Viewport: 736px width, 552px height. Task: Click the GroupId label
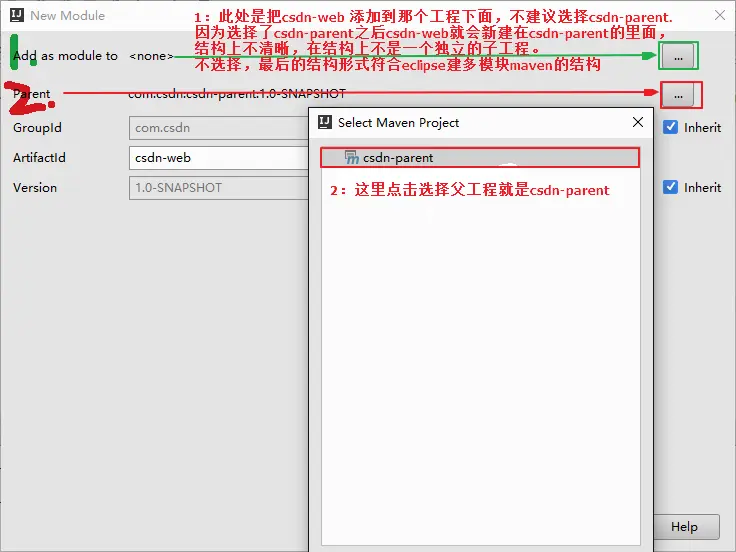pyautogui.click(x=38, y=128)
